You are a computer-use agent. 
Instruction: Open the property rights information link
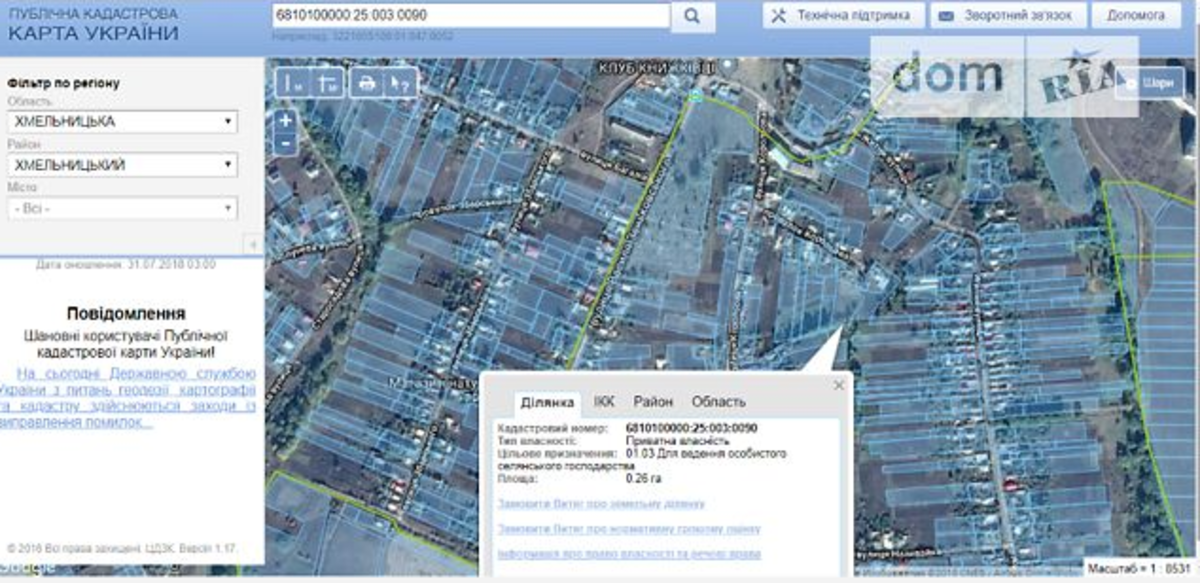(628, 554)
